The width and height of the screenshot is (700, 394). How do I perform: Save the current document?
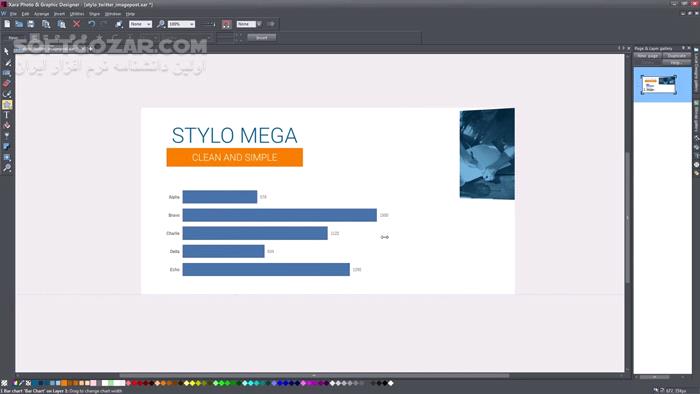click(30, 24)
